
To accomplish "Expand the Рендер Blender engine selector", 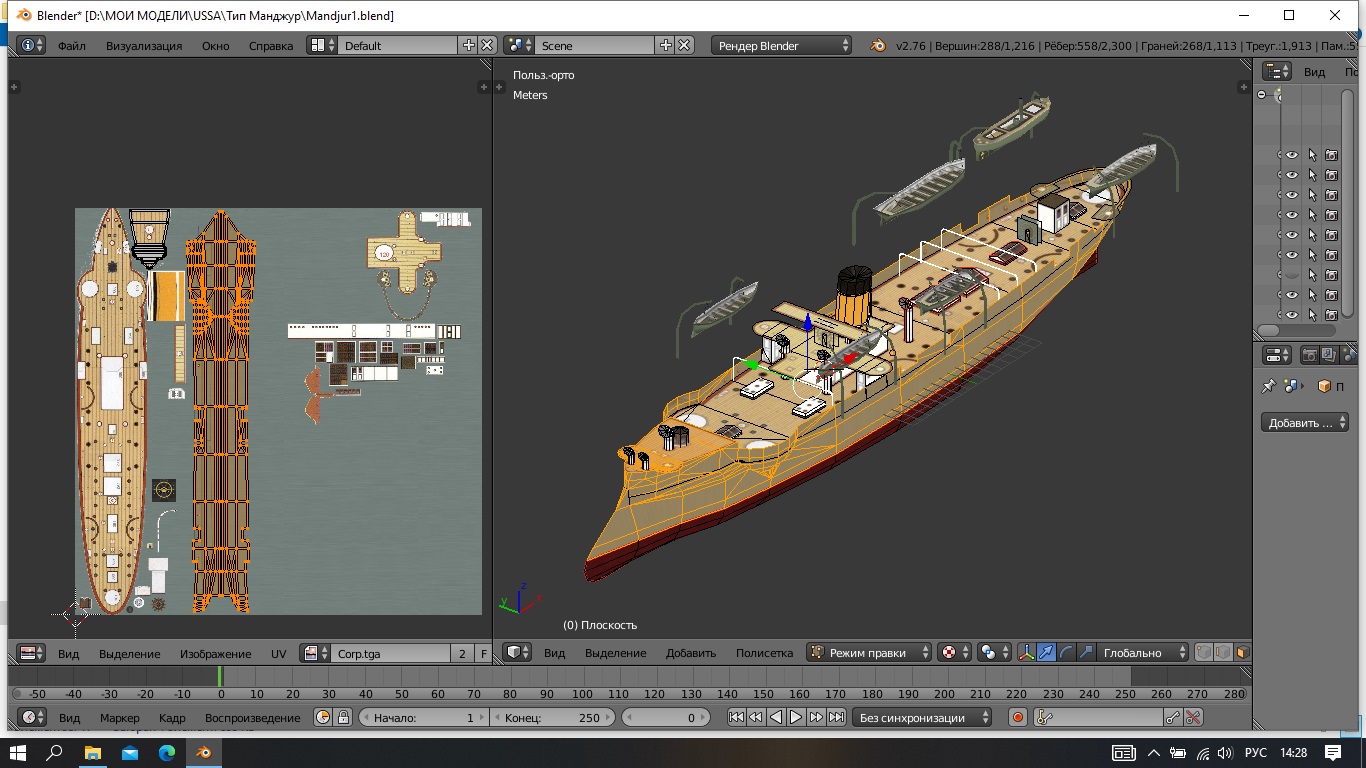I will pyautogui.click(x=781, y=45).
